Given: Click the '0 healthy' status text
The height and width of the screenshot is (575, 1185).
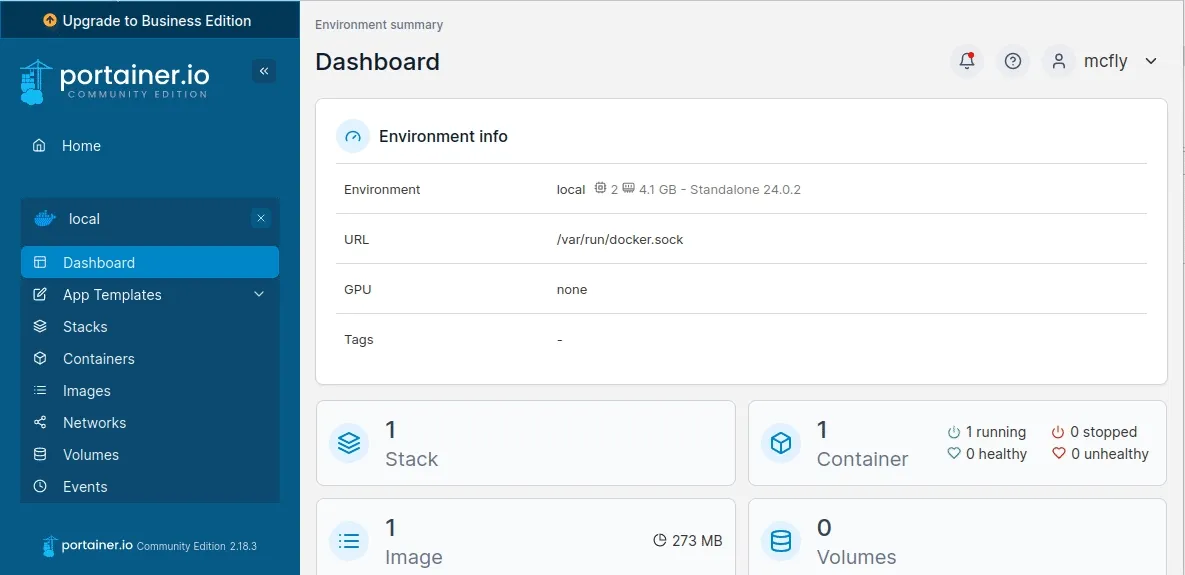Looking at the screenshot, I should pyautogui.click(x=996, y=454).
